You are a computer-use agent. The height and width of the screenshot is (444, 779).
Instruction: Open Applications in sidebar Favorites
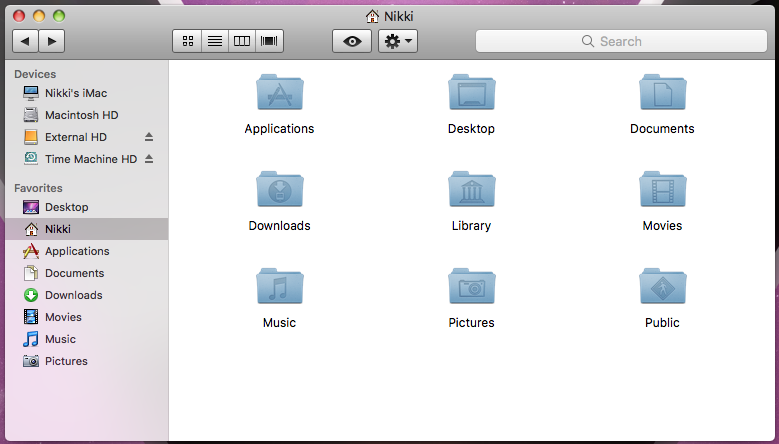[x=87, y=251]
